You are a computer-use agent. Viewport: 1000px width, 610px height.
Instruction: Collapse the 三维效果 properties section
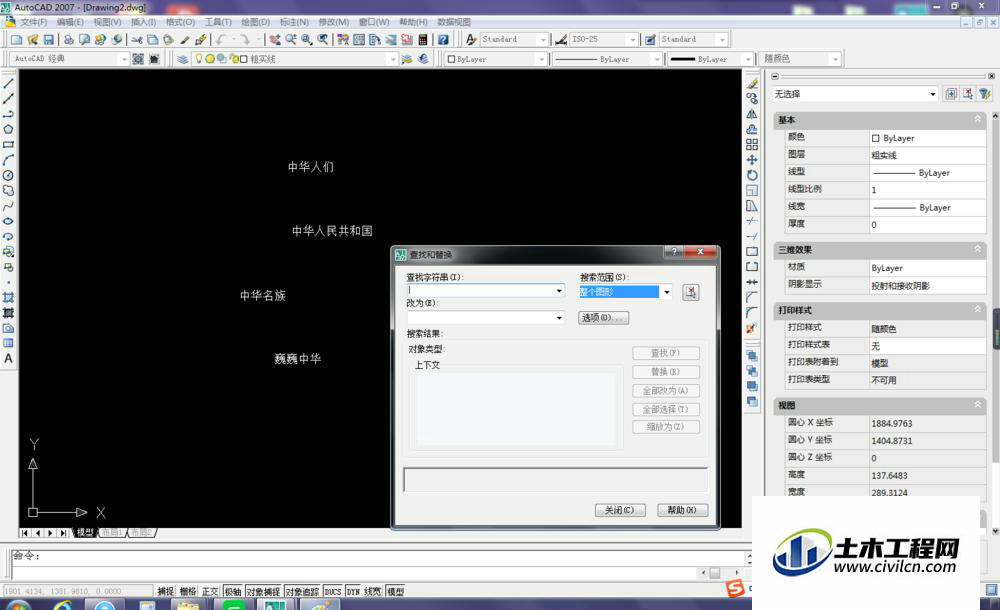tap(978, 249)
